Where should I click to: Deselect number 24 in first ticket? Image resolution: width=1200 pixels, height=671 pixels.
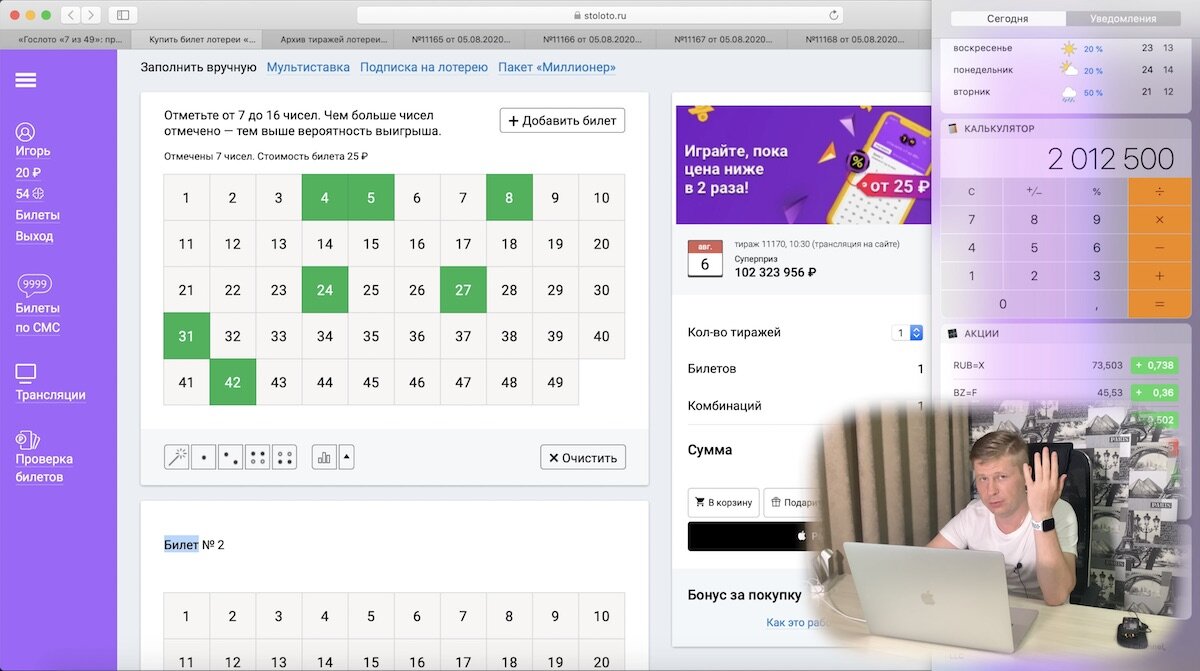pos(325,290)
